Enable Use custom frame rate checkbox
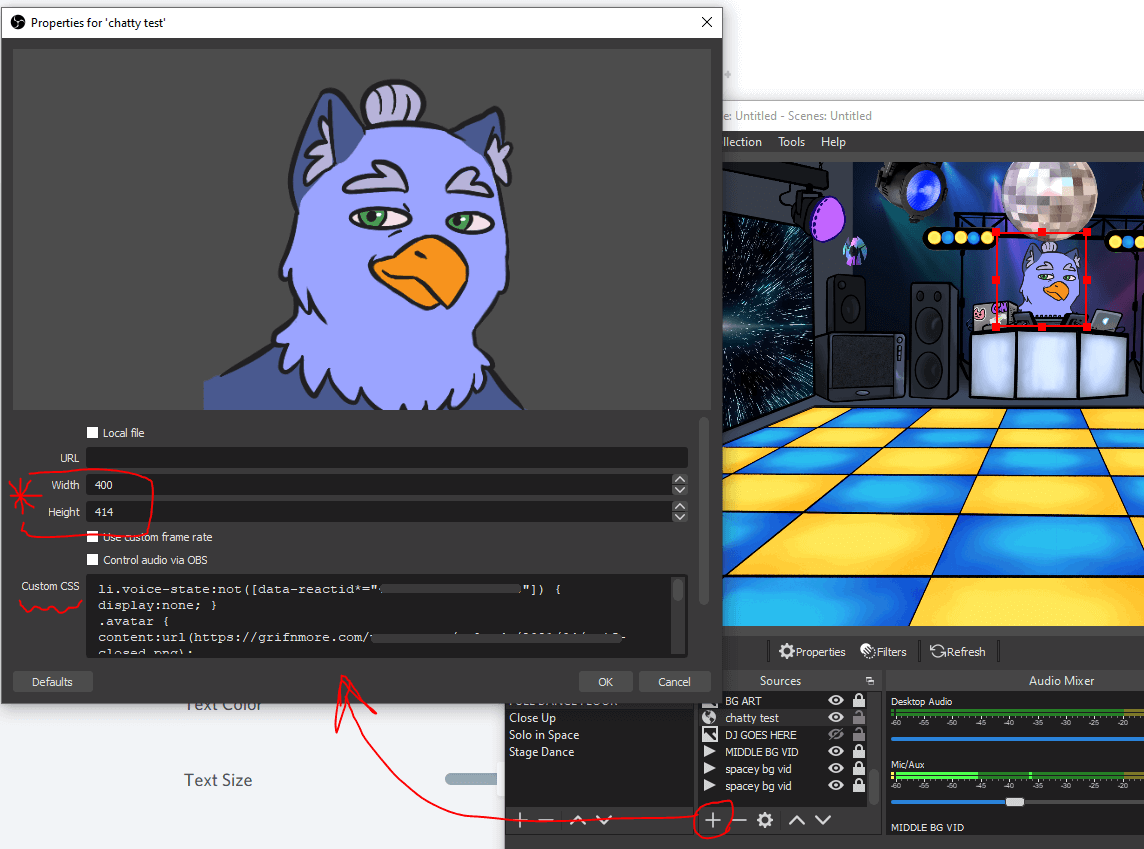 point(93,537)
